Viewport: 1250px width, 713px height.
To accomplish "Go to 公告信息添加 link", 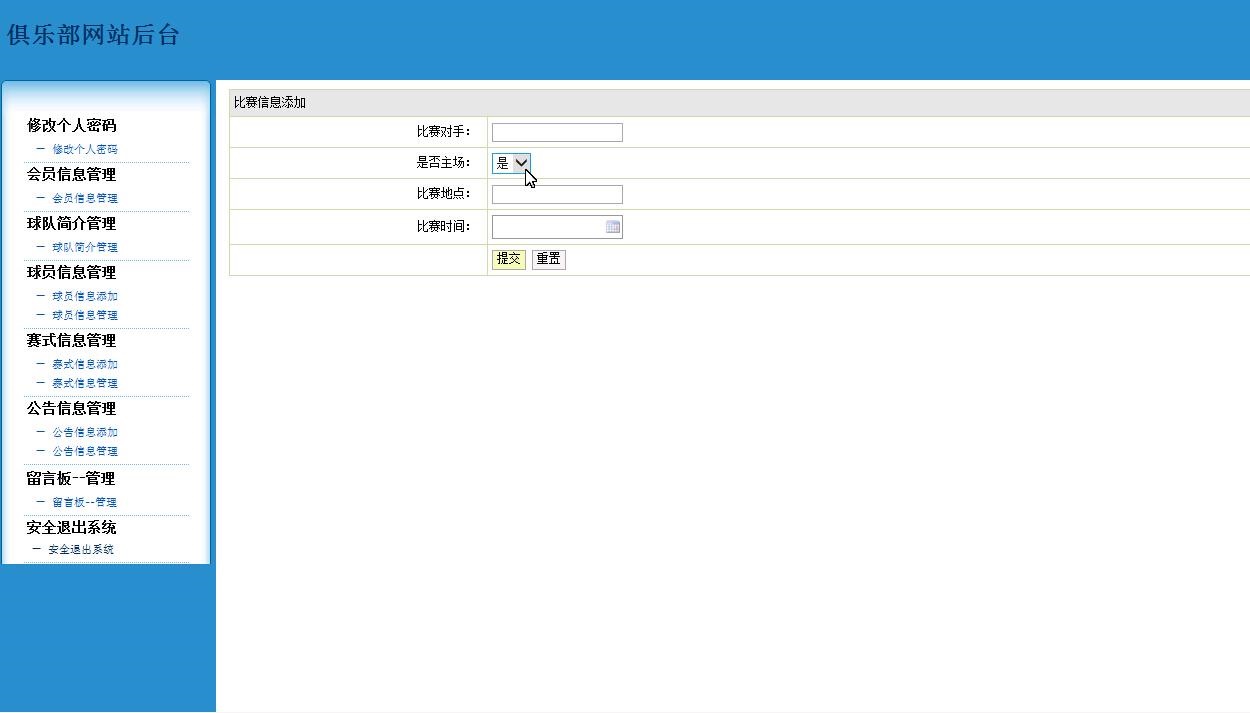I will 85,432.
